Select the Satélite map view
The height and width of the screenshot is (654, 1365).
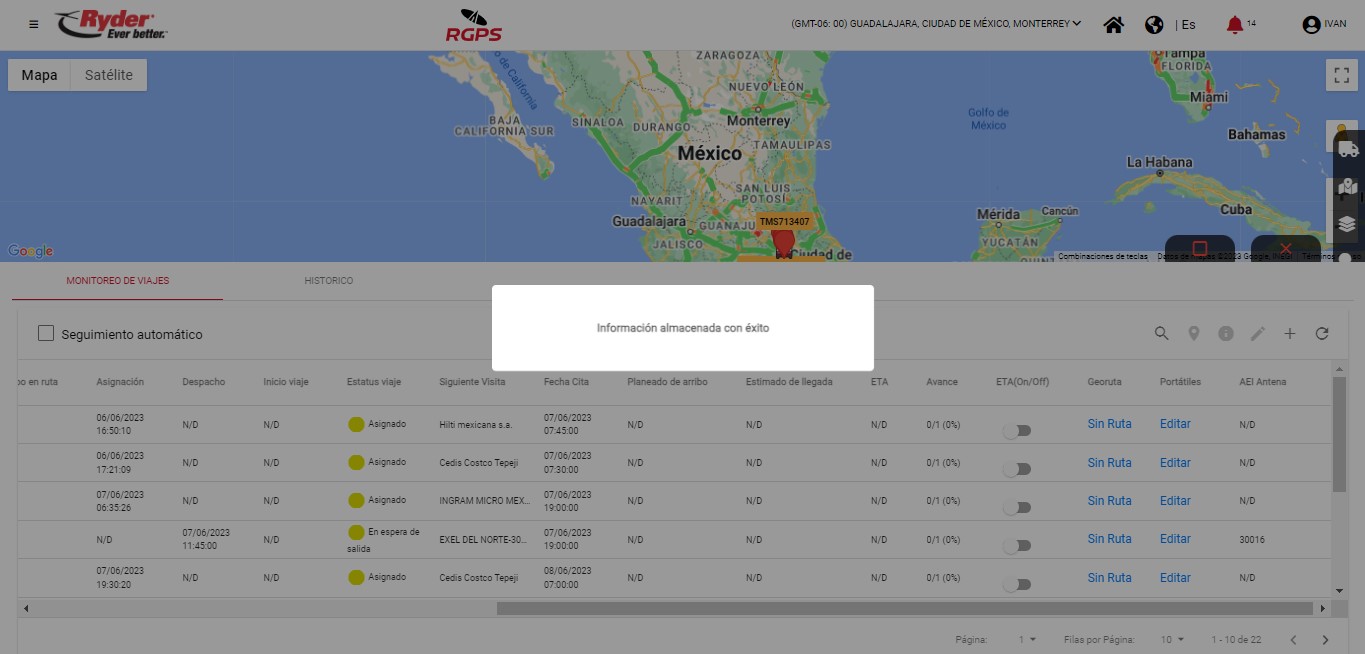pyautogui.click(x=109, y=75)
